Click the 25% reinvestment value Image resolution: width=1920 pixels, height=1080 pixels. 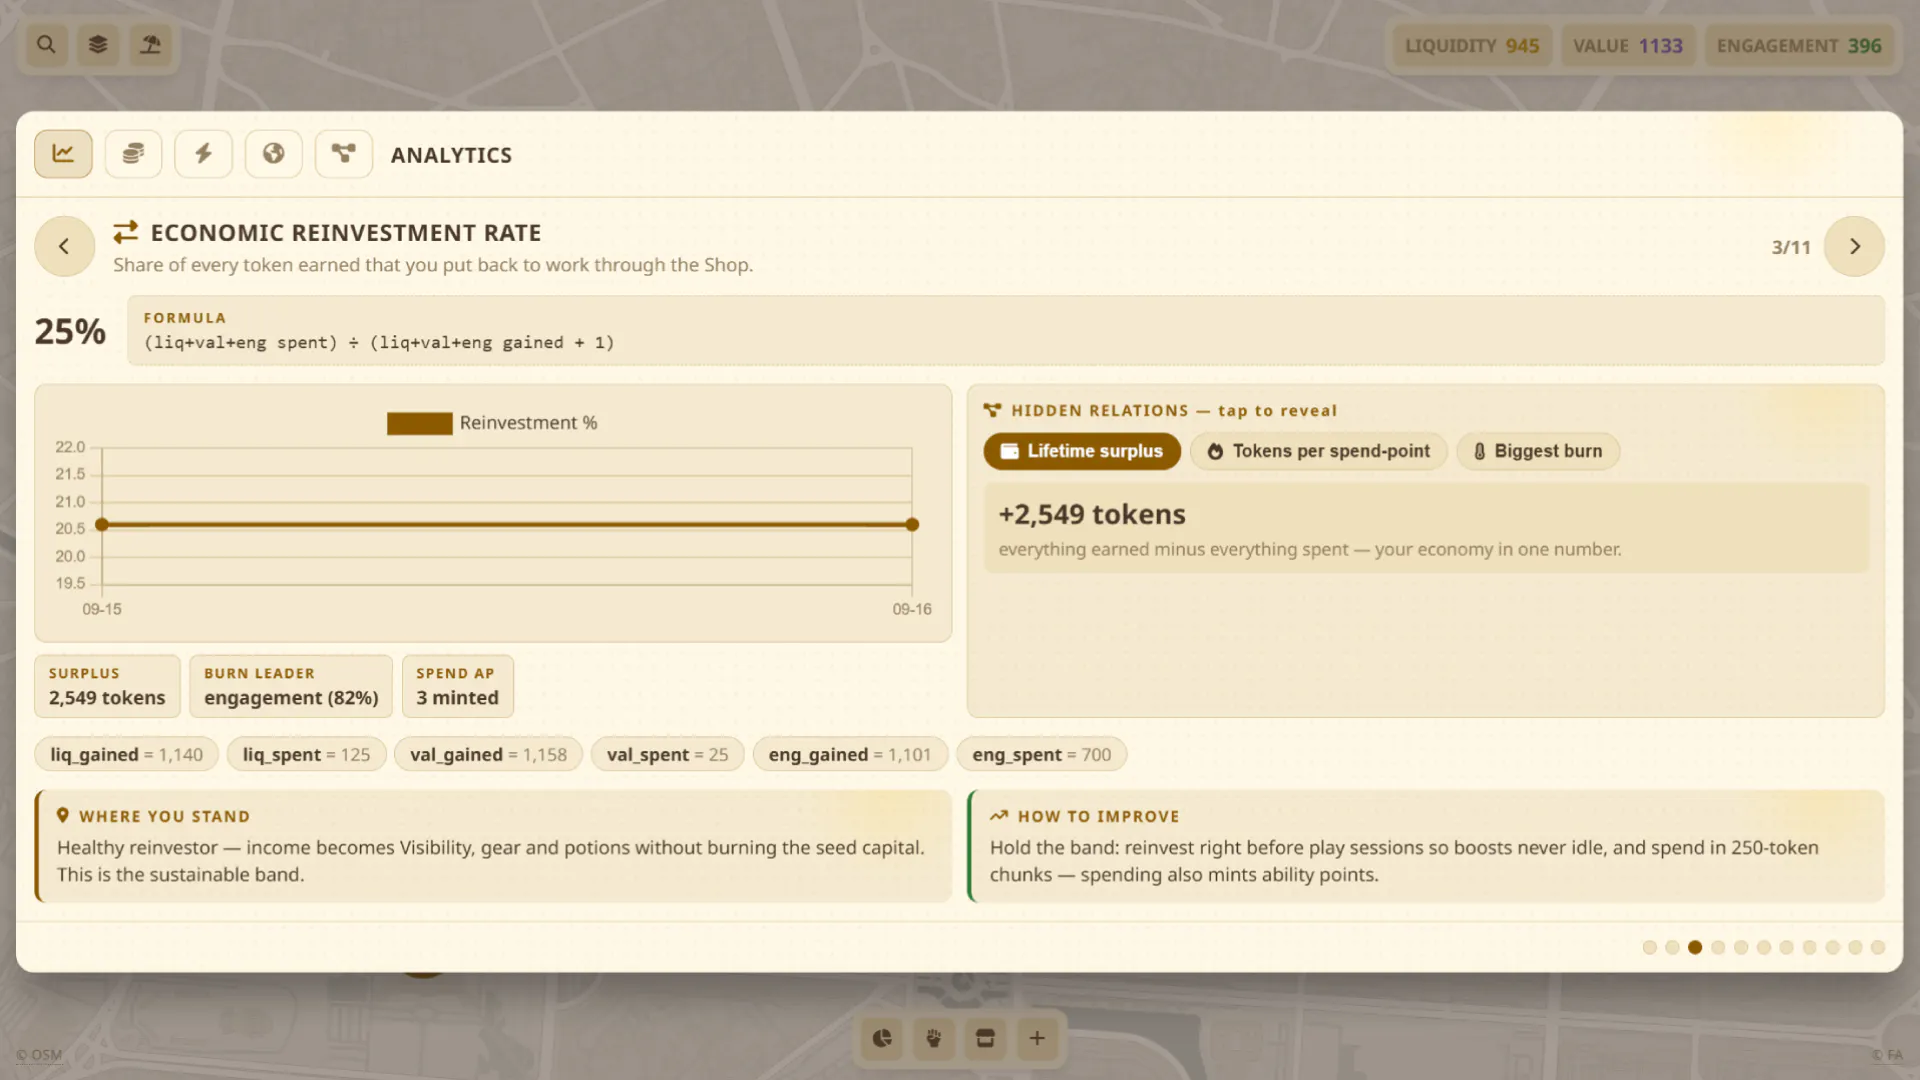[x=70, y=331]
